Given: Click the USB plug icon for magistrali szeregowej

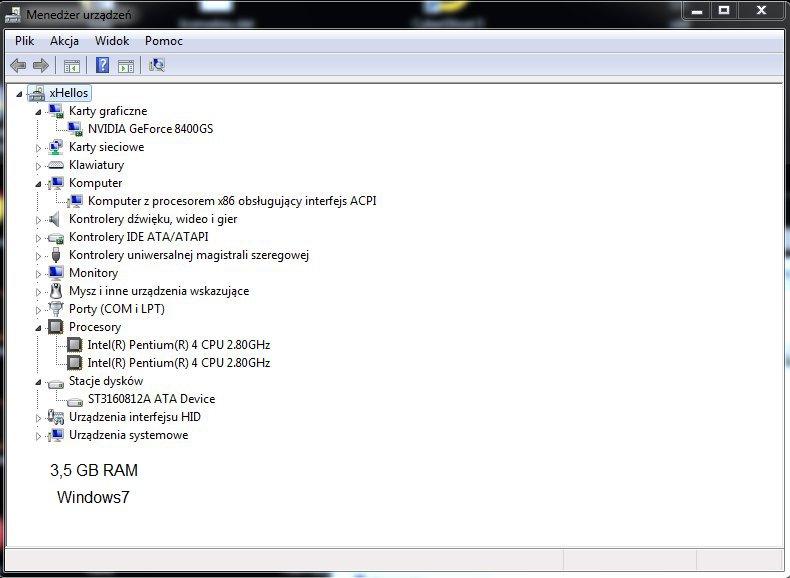Looking at the screenshot, I should click(56, 255).
